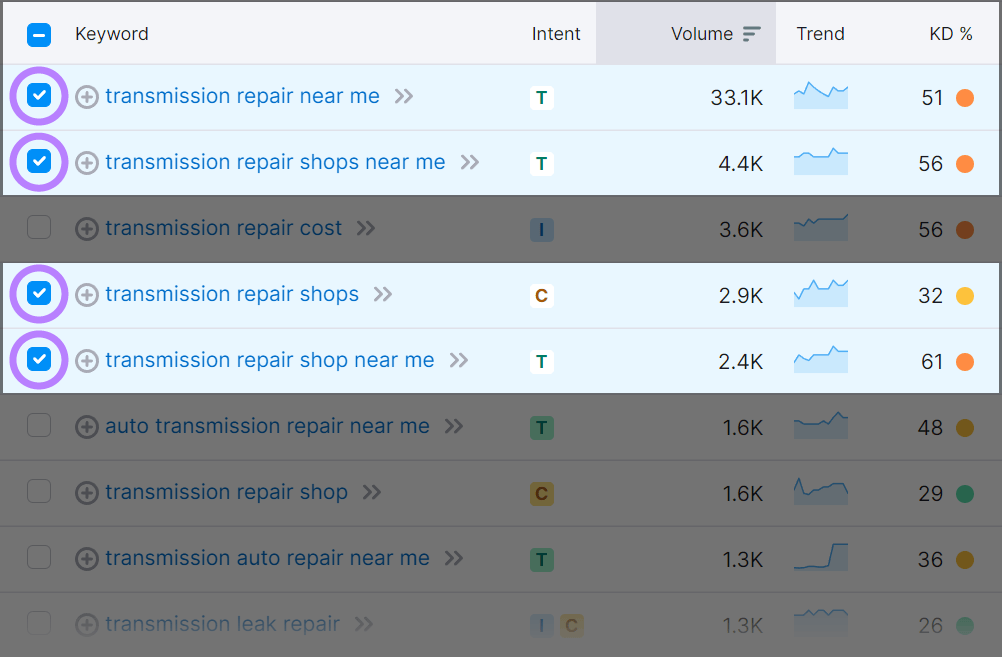1002x657 pixels.
Task: Click the 3.6K volume value
Action: pyautogui.click(x=741, y=229)
